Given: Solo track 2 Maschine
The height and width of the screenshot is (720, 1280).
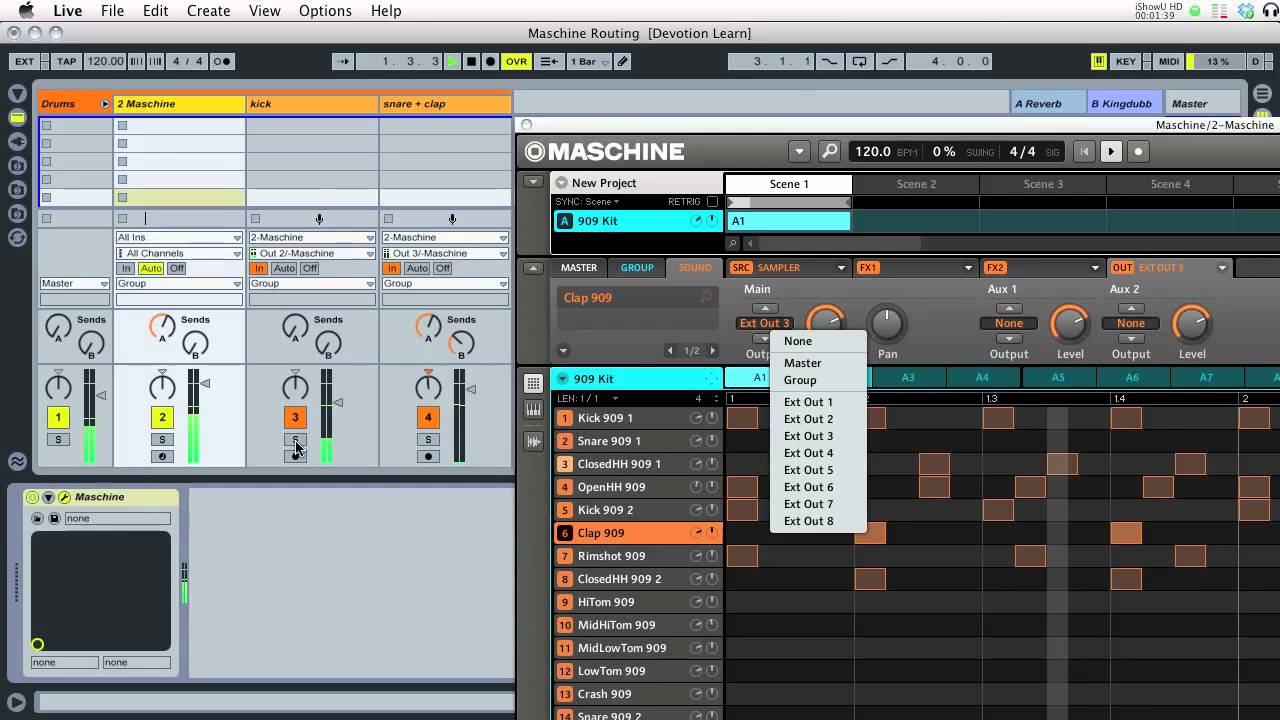Looking at the screenshot, I should 162,440.
